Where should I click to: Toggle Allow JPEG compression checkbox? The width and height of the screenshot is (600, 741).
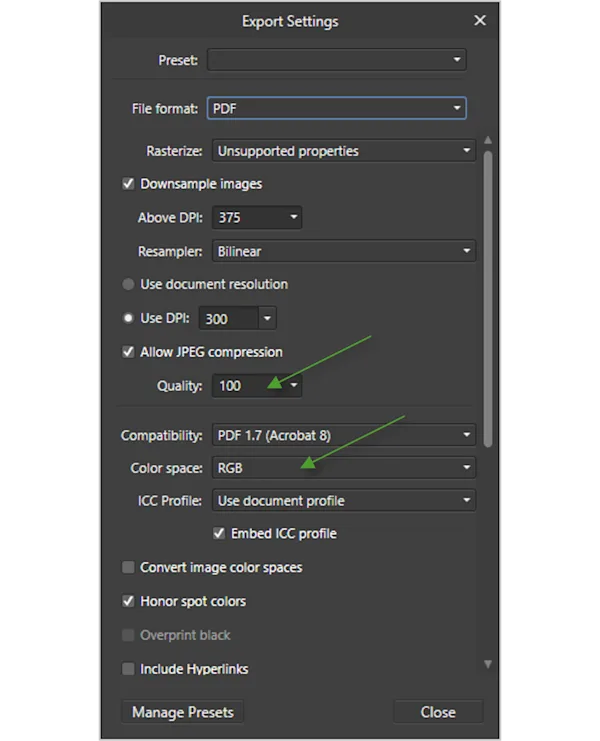tap(128, 352)
